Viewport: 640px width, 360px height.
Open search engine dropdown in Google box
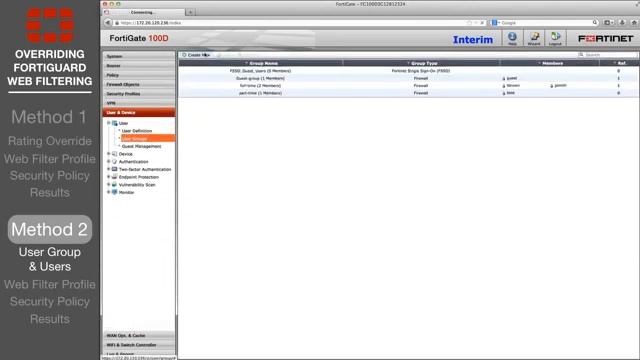[496, 23]
